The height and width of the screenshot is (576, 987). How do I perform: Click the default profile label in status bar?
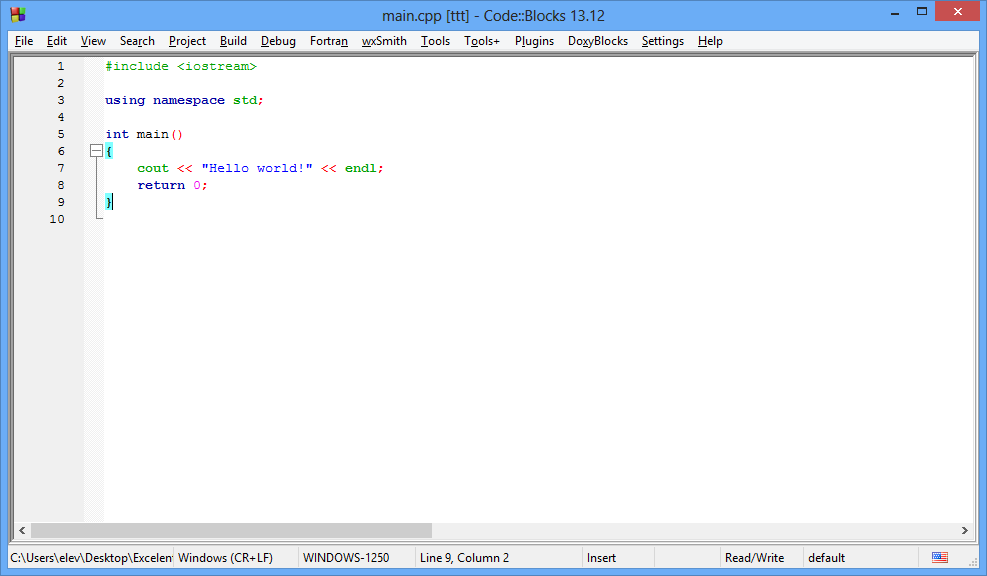(826, 558)
